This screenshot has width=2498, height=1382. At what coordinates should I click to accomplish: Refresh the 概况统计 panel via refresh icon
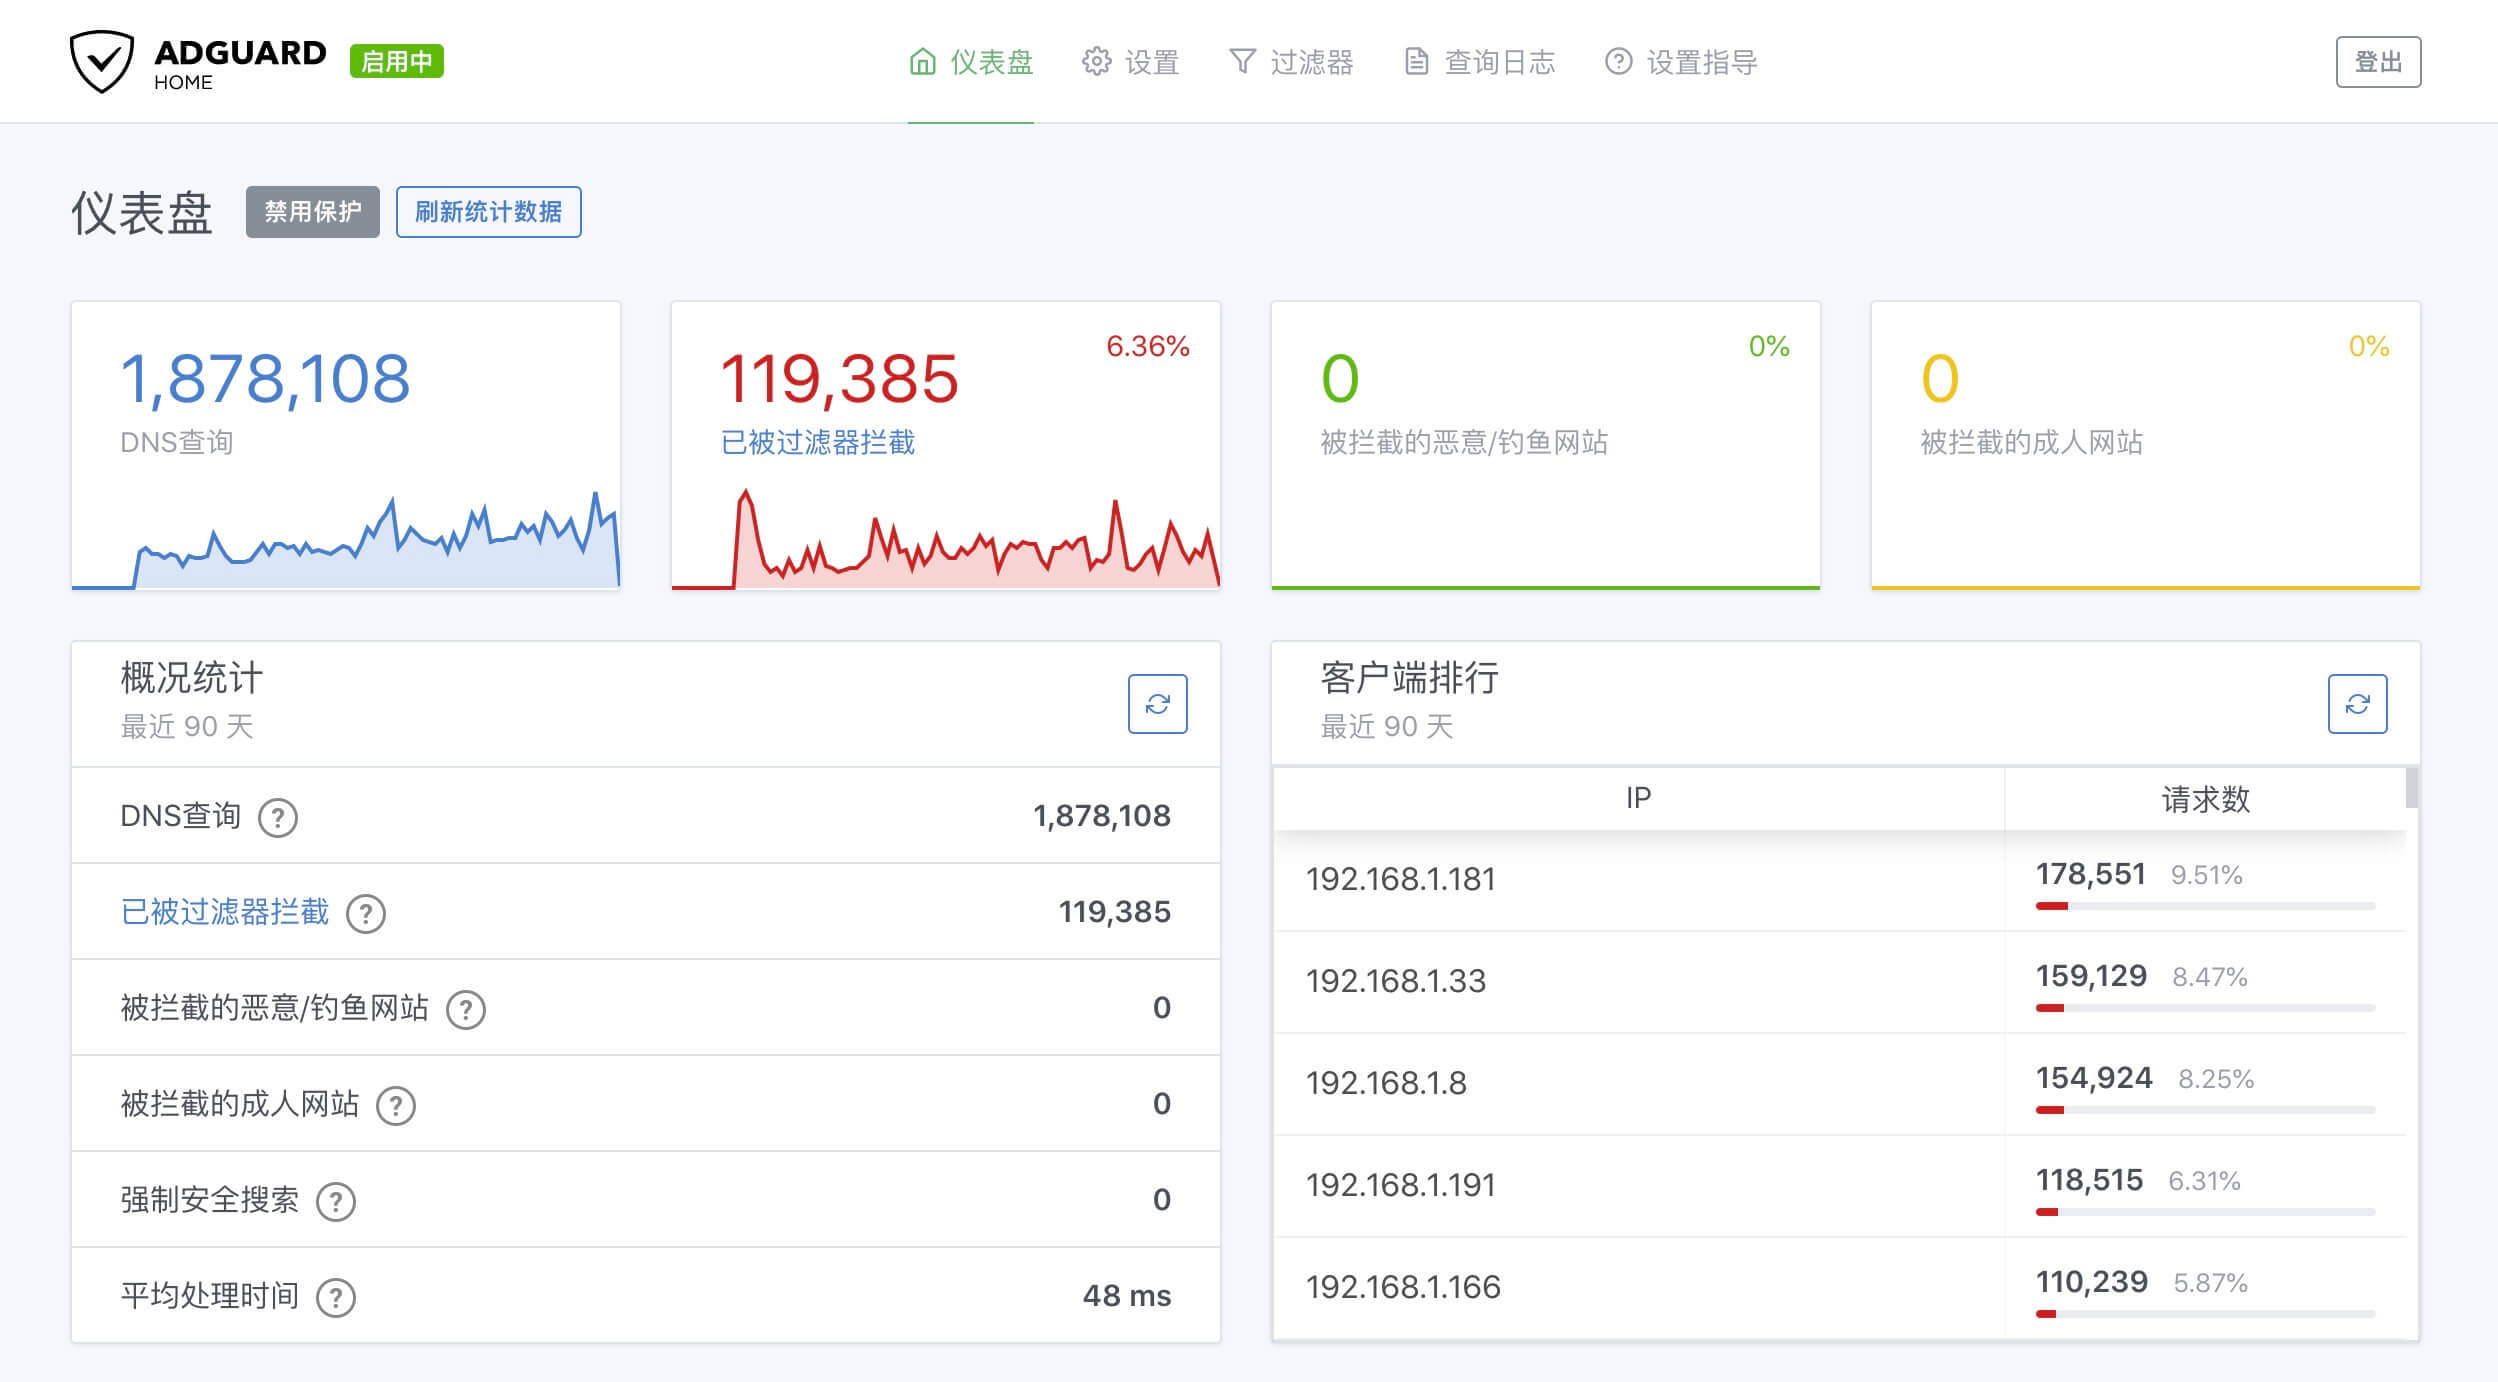[1157, 704]
